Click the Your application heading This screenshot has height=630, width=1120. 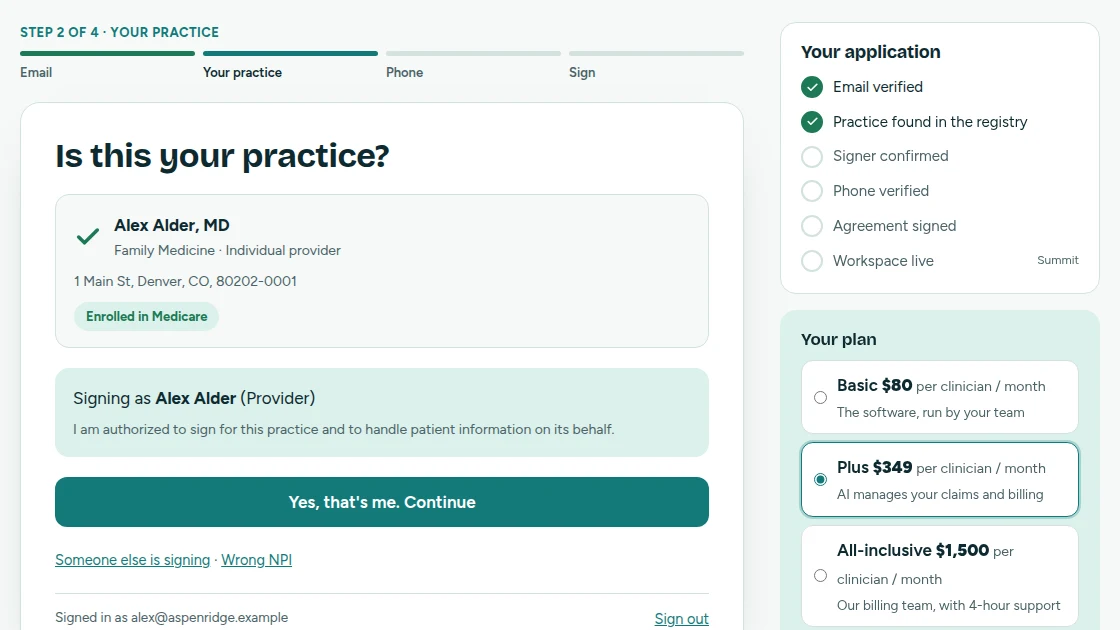click(x=871, y=52)
